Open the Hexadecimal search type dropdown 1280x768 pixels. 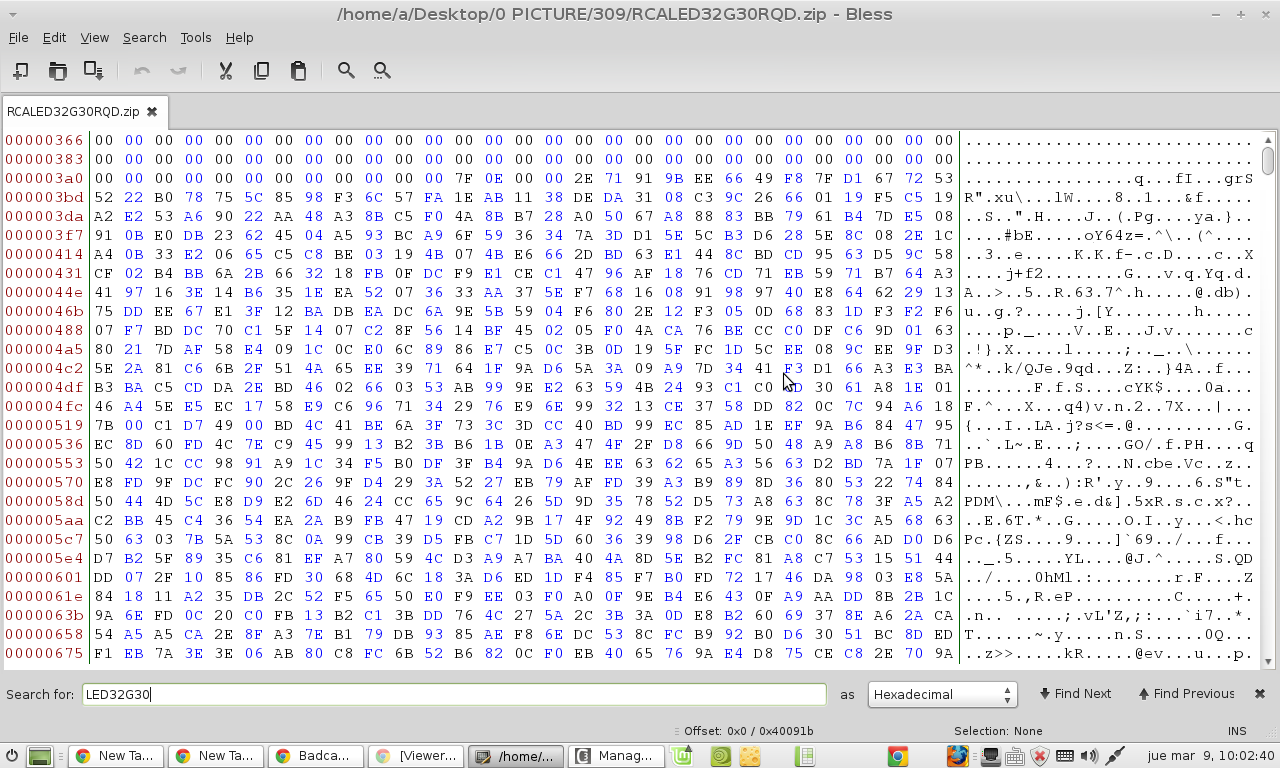(x=942, y=694)
